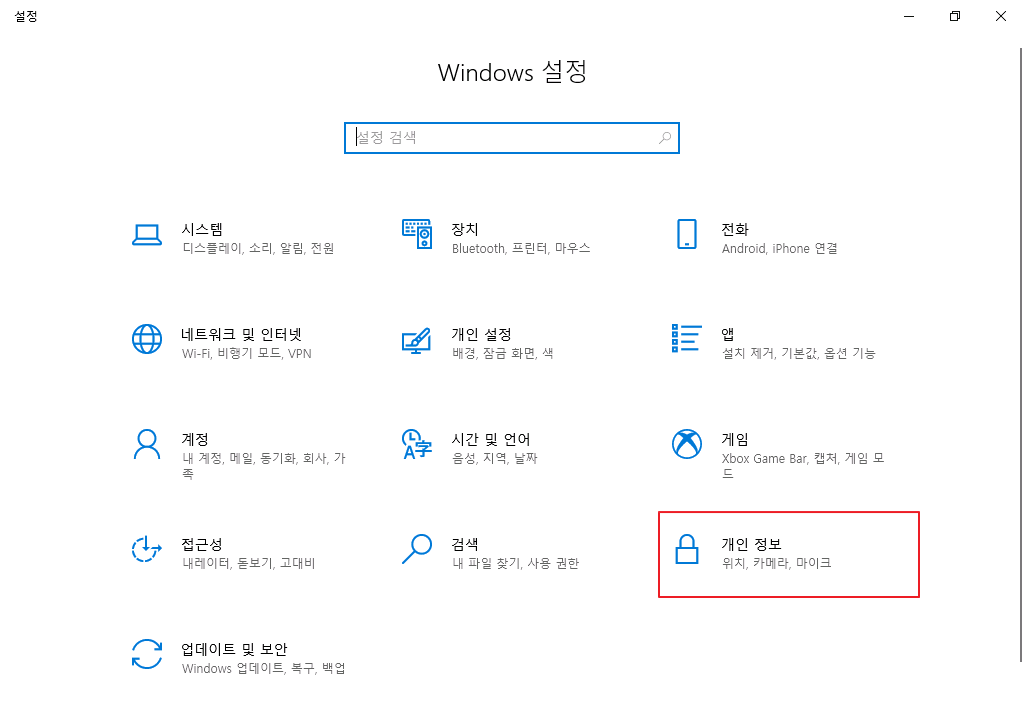This screenshot has width=1024, height=728.
Task: Close the 설정 window
Action: tap(1000, 16)
